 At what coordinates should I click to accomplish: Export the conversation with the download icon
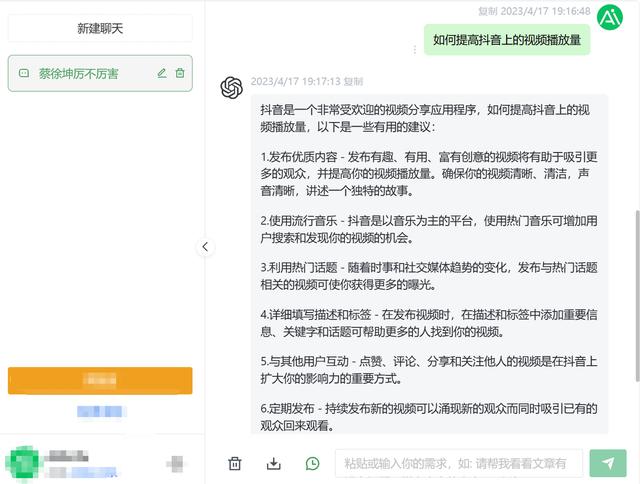274,463
